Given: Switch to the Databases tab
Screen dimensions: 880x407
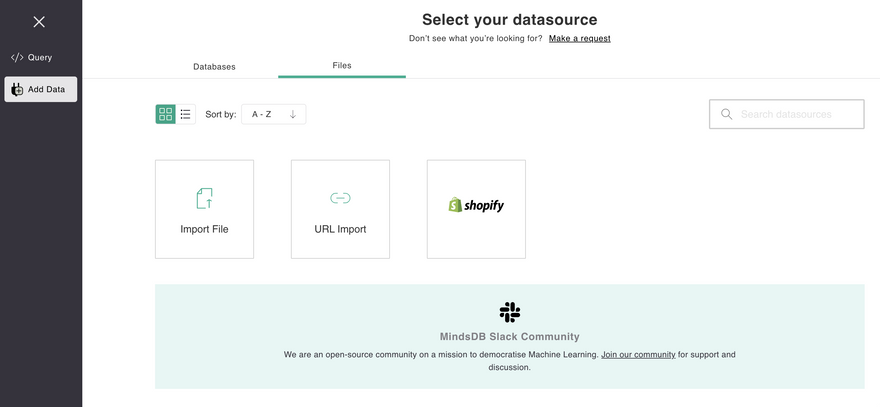Looking at the screenshot, I should [214, 67].
